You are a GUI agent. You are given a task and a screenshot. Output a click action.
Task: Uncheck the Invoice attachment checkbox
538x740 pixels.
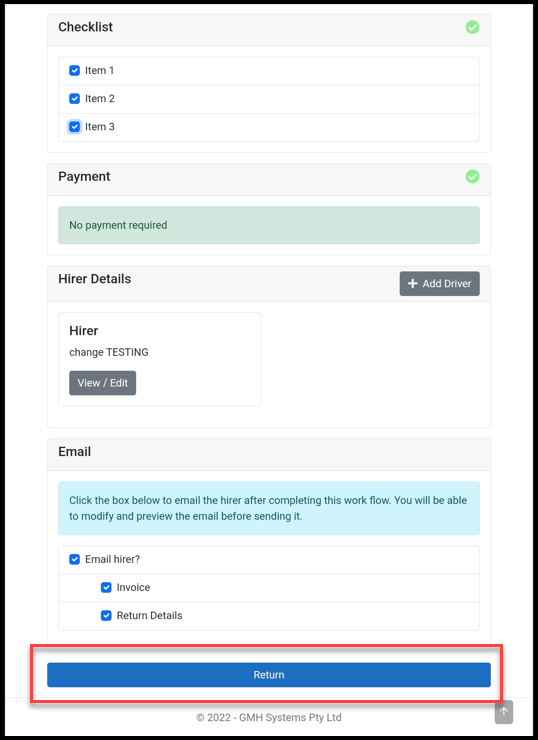coord(106,588)
